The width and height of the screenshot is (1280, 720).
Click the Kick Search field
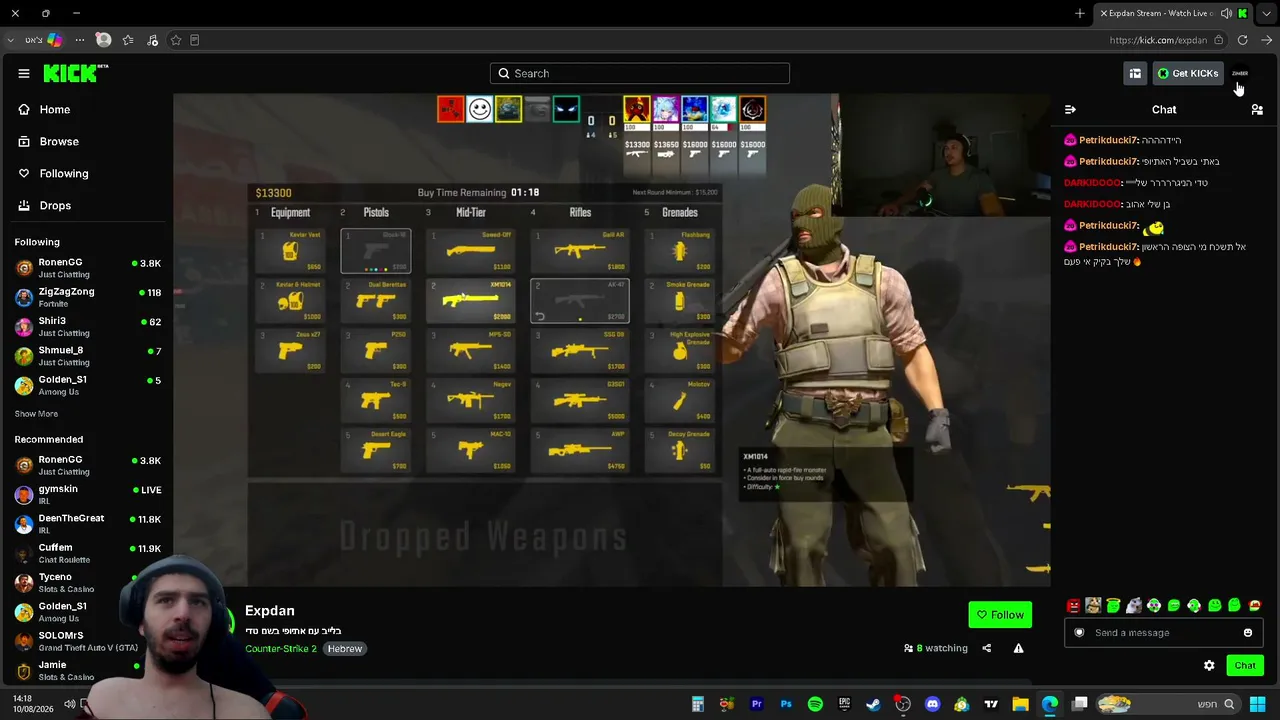pyautogui.click(x=640, y=73)
